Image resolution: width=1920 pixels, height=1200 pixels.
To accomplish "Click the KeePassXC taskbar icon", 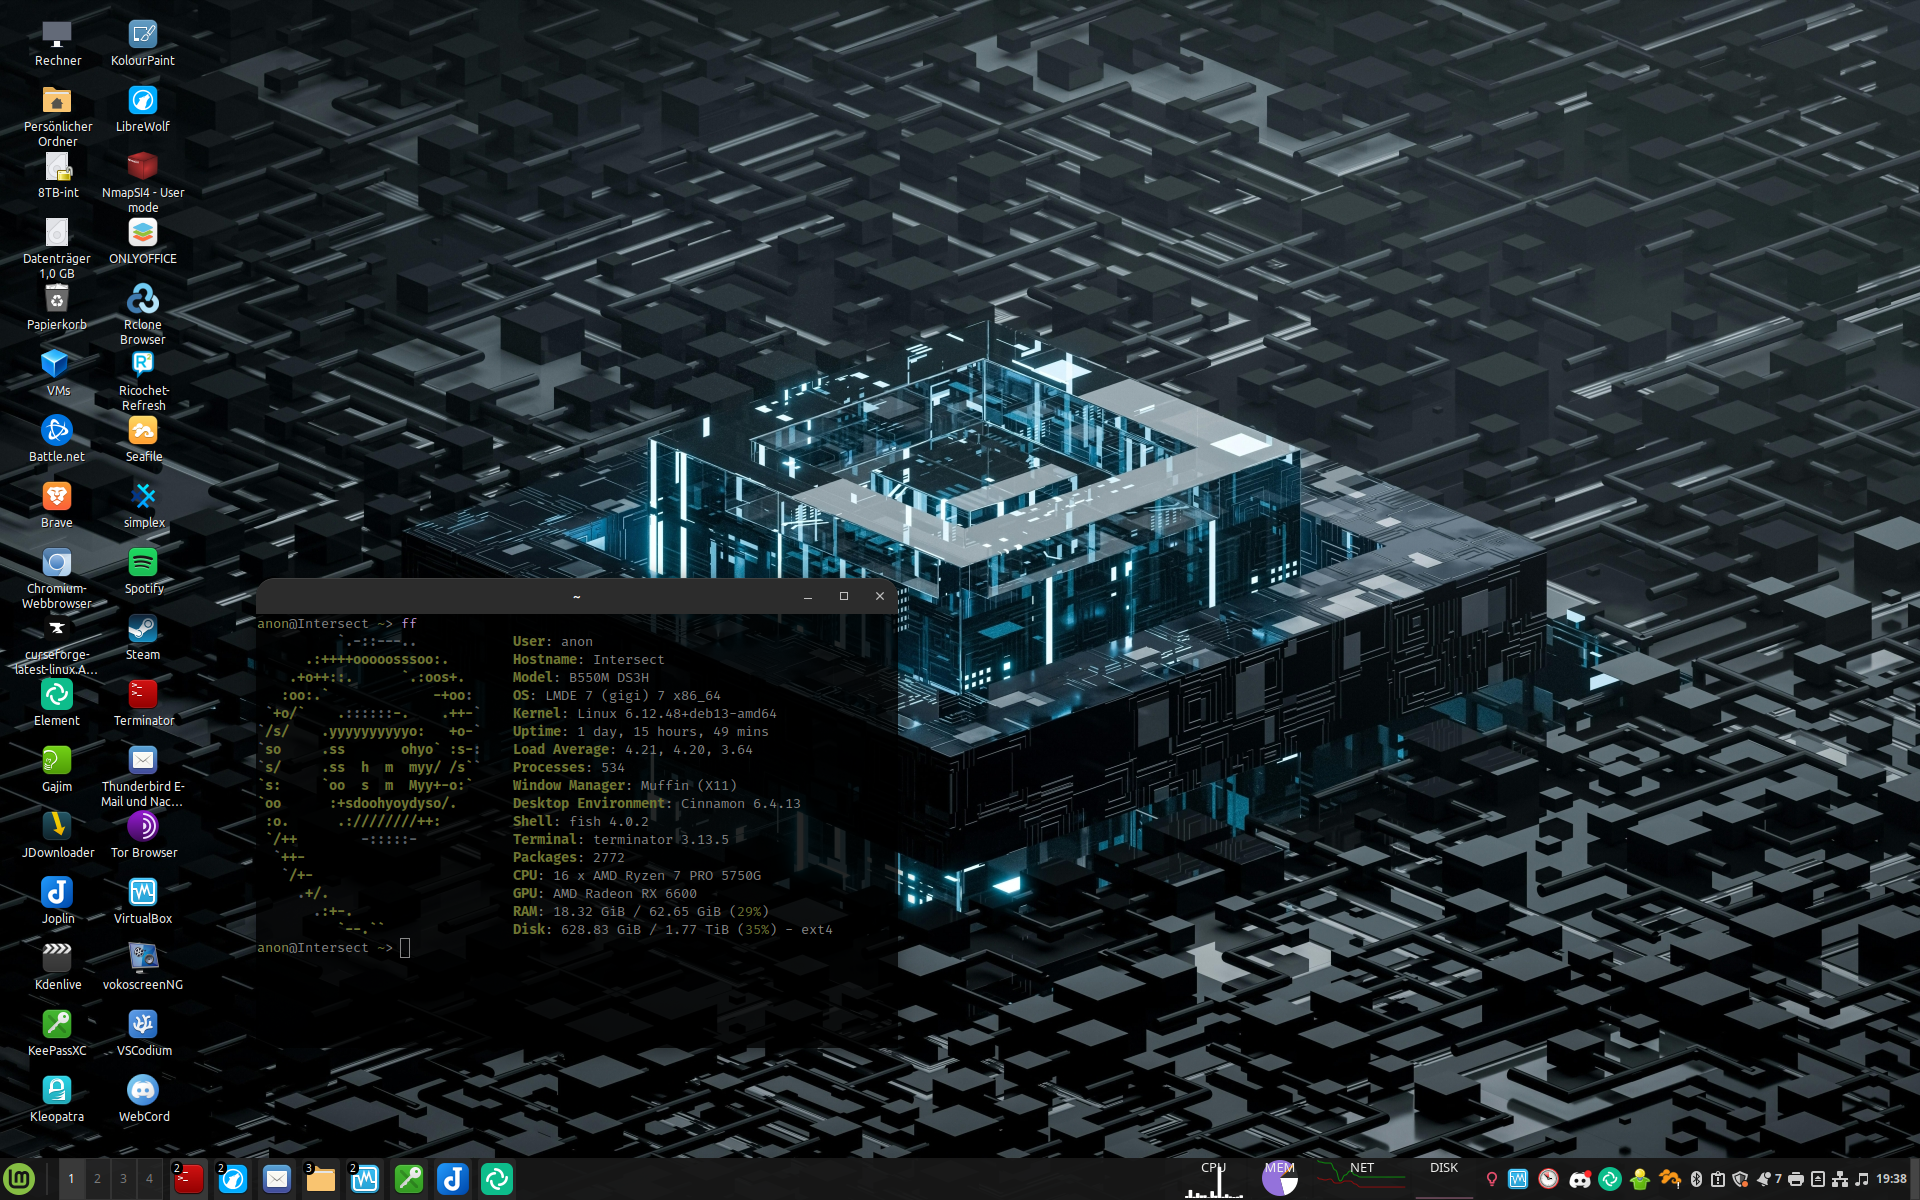I will pyautogui.click(x=409, y=1180).
